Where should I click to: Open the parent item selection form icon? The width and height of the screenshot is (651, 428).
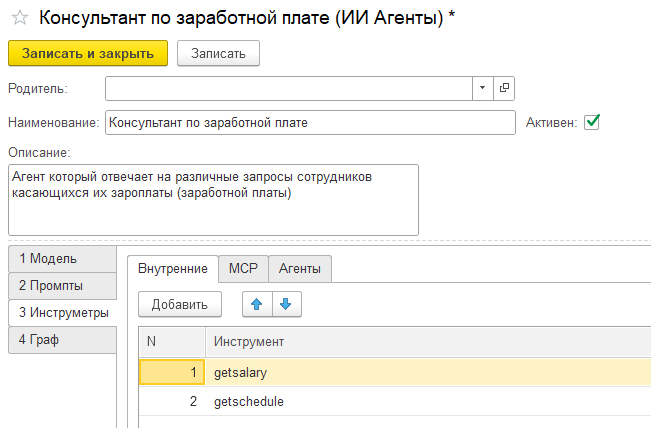504,88
